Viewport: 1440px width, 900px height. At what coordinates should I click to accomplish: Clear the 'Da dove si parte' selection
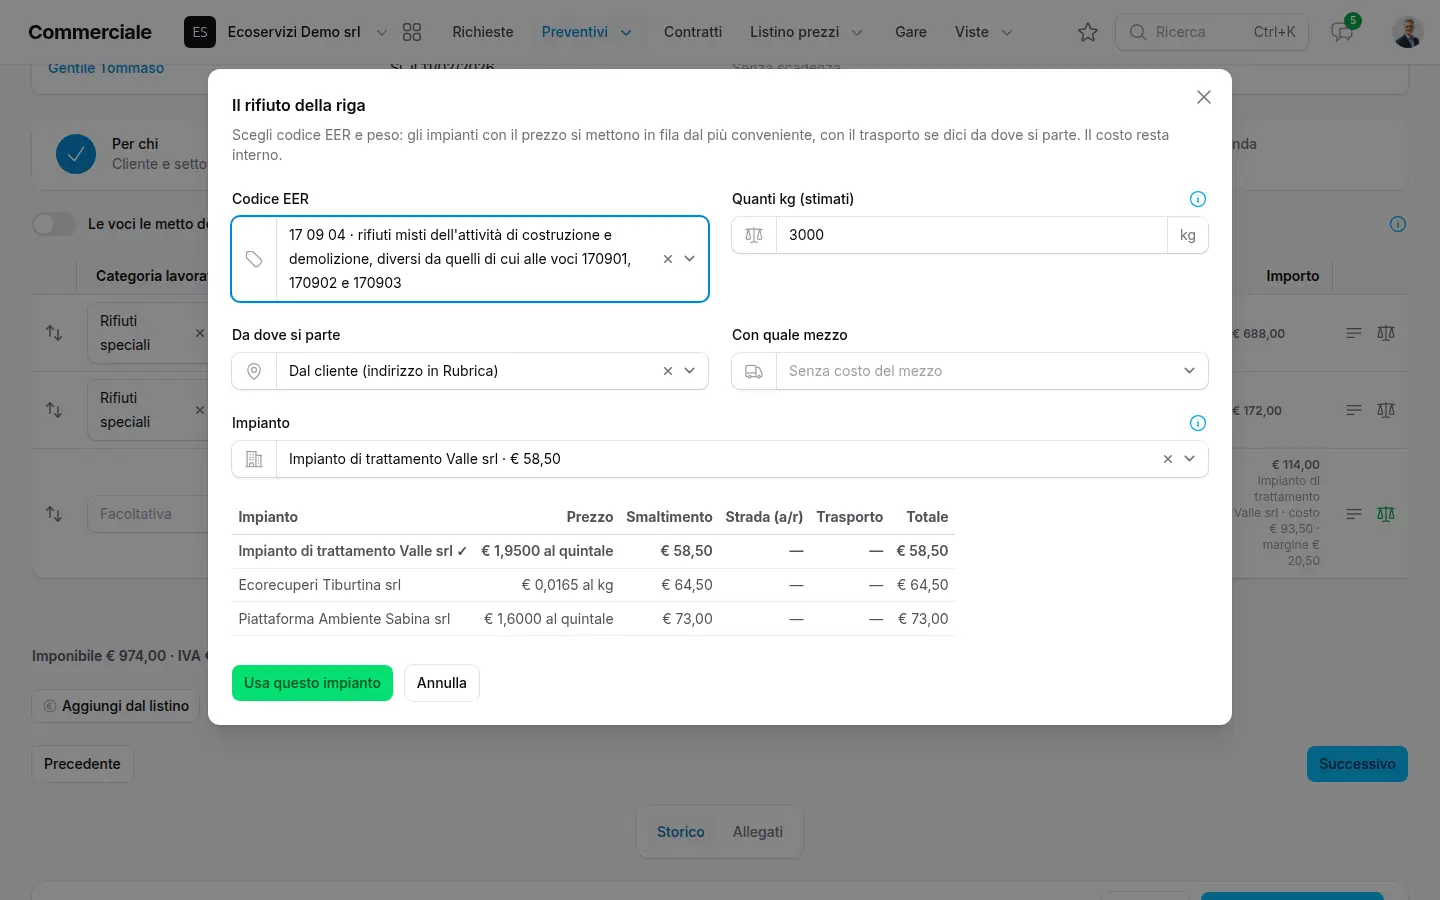pos(668,371)
